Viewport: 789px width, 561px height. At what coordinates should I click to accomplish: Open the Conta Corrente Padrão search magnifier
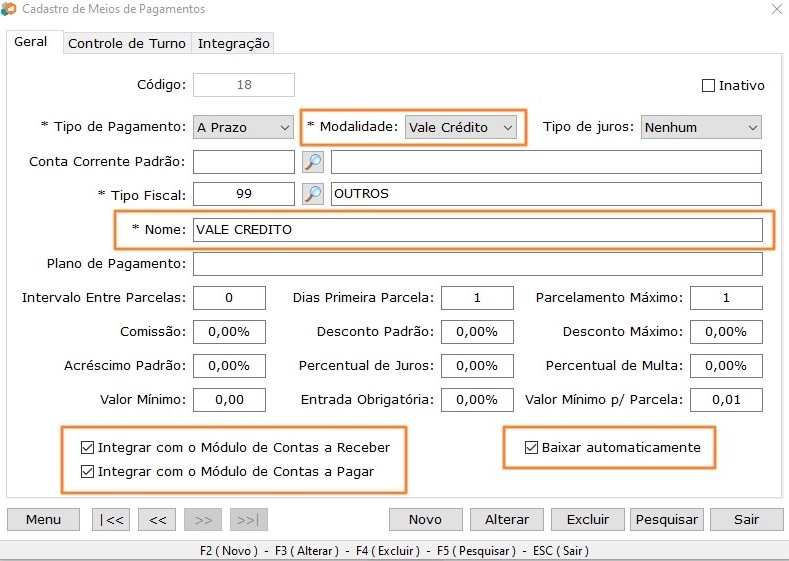[313, 162]
